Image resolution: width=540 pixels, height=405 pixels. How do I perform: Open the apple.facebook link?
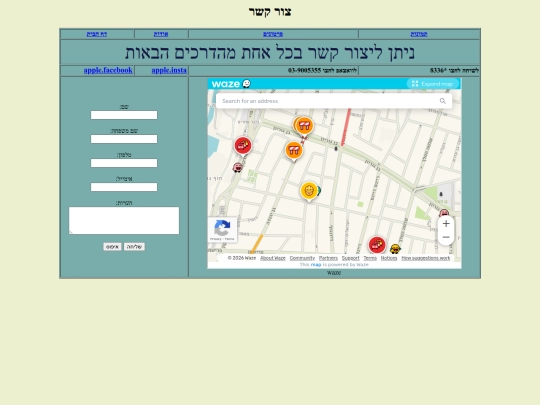pos(108,70)
